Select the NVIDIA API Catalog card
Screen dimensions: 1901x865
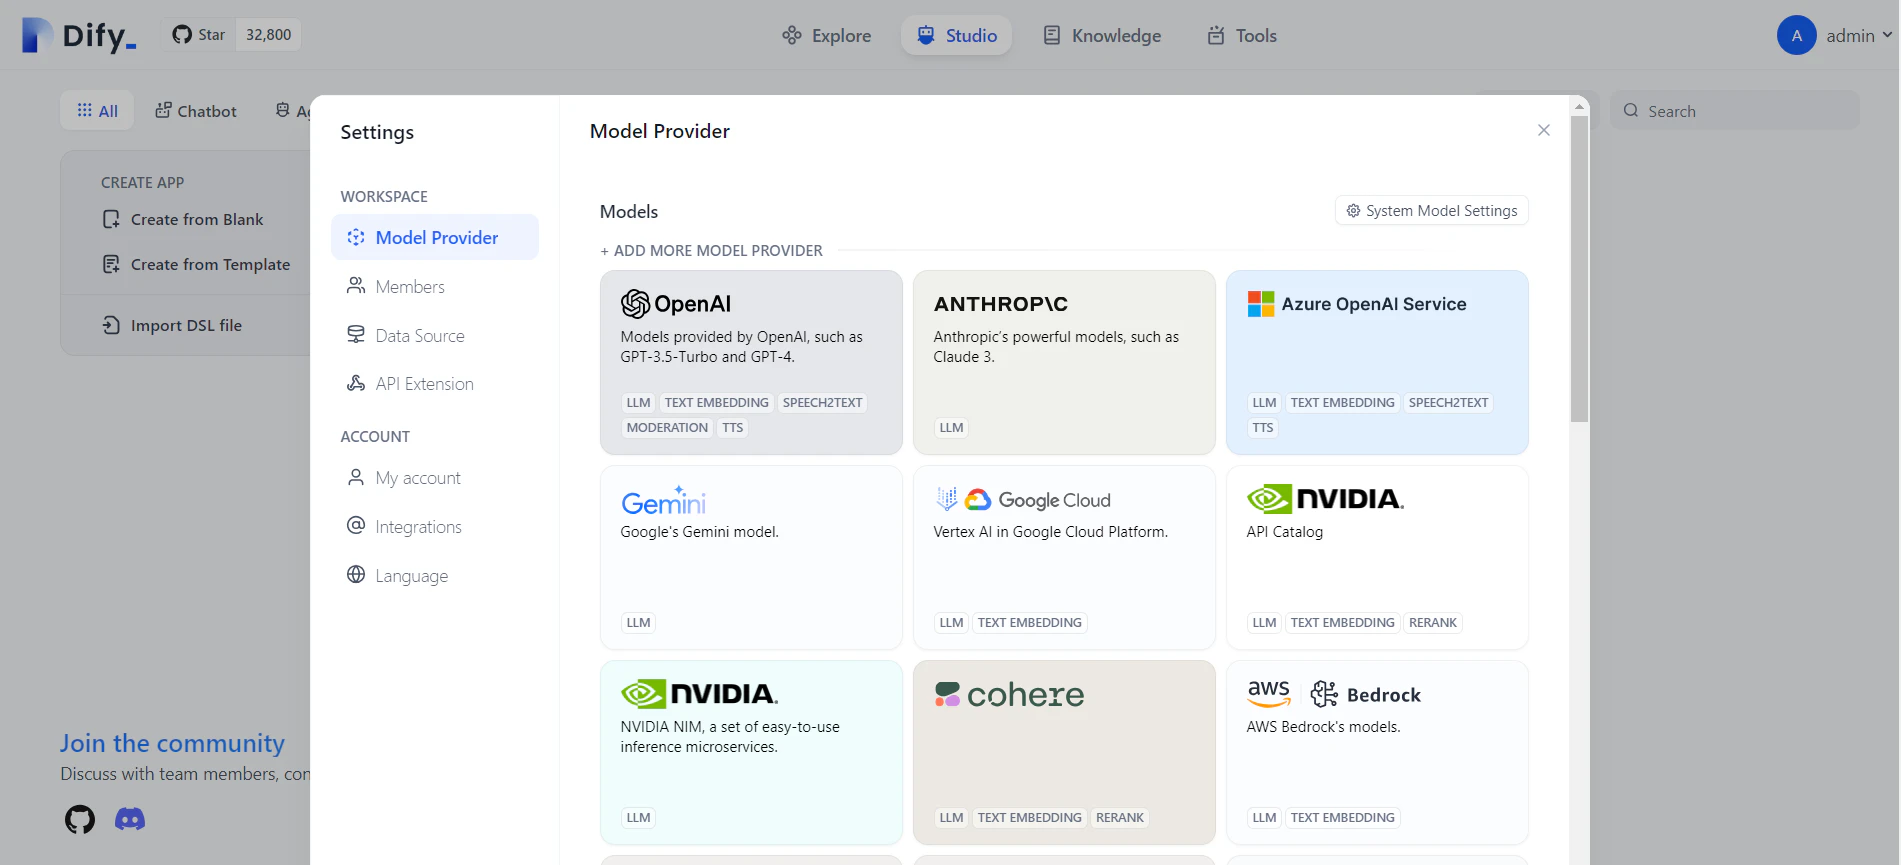point(1377,557)
